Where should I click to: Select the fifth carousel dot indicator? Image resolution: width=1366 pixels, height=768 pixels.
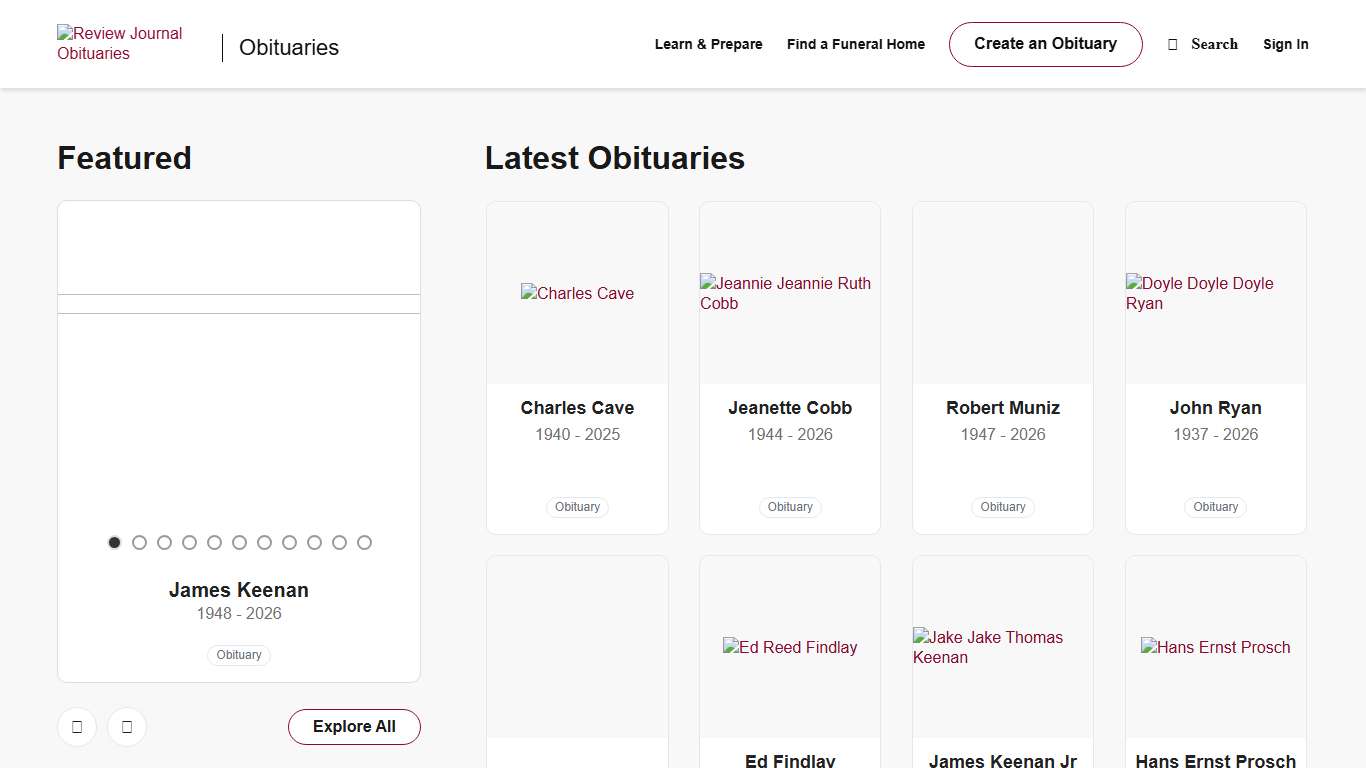(214, 542)
